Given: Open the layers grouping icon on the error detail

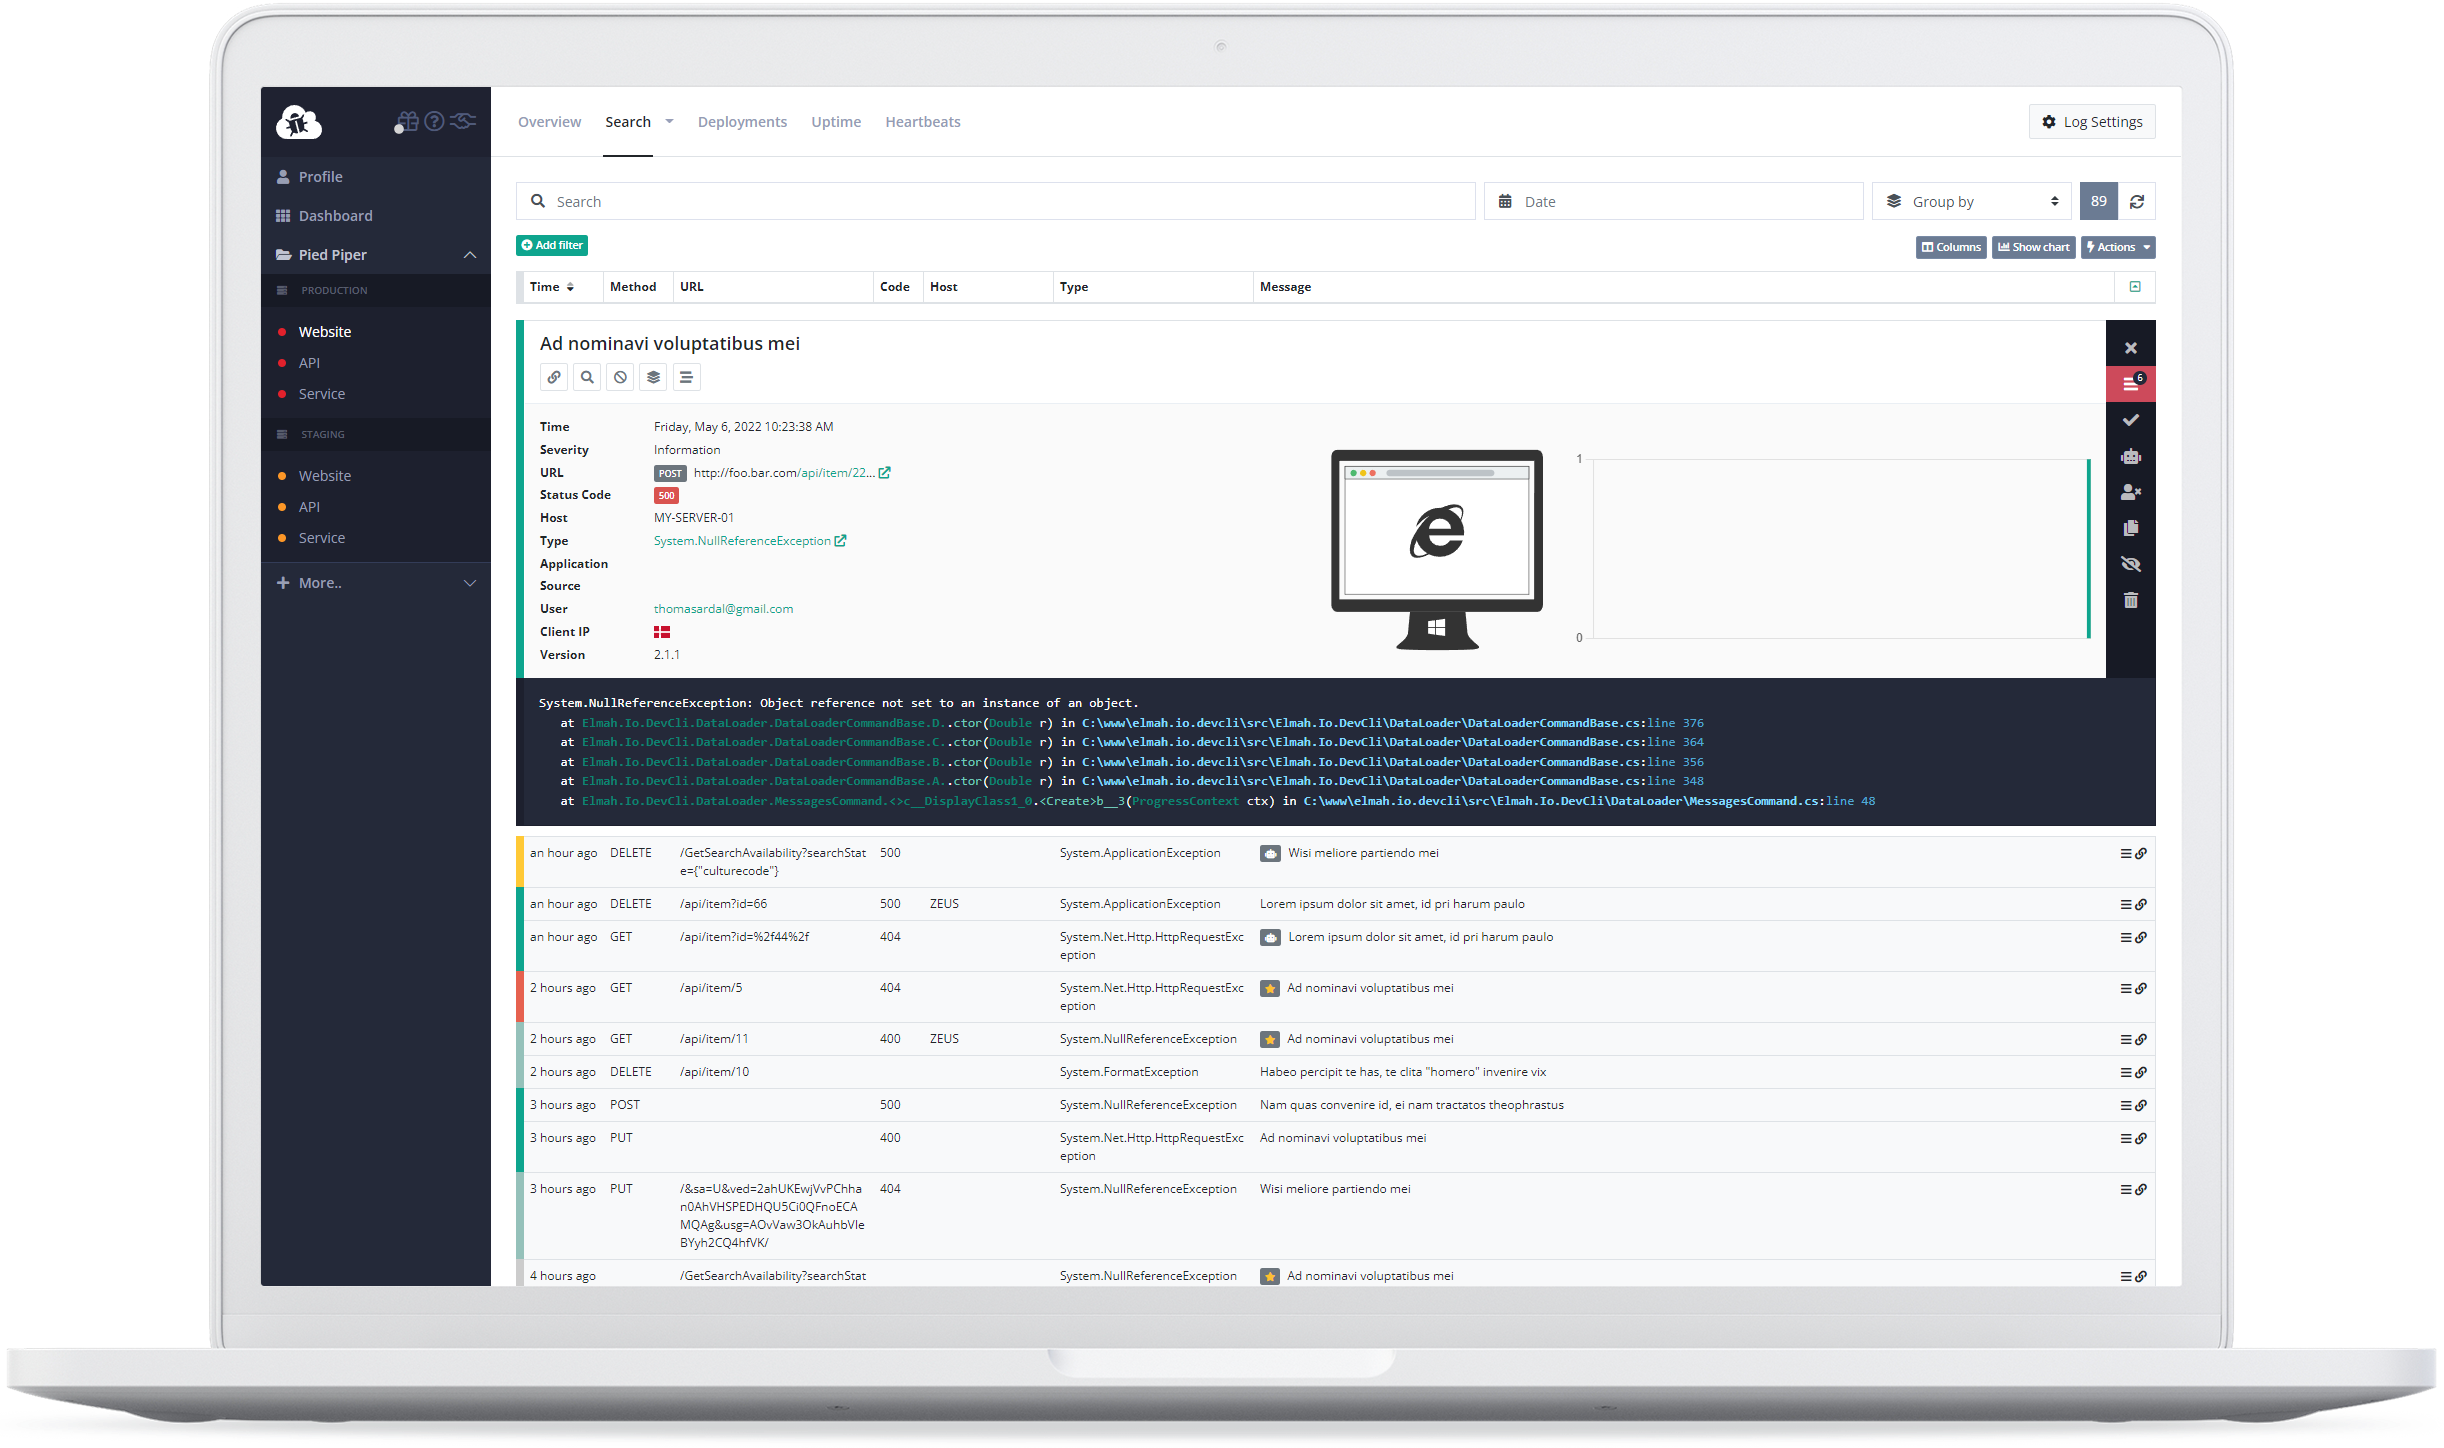Looking at the screenshot, I should 653,377.
